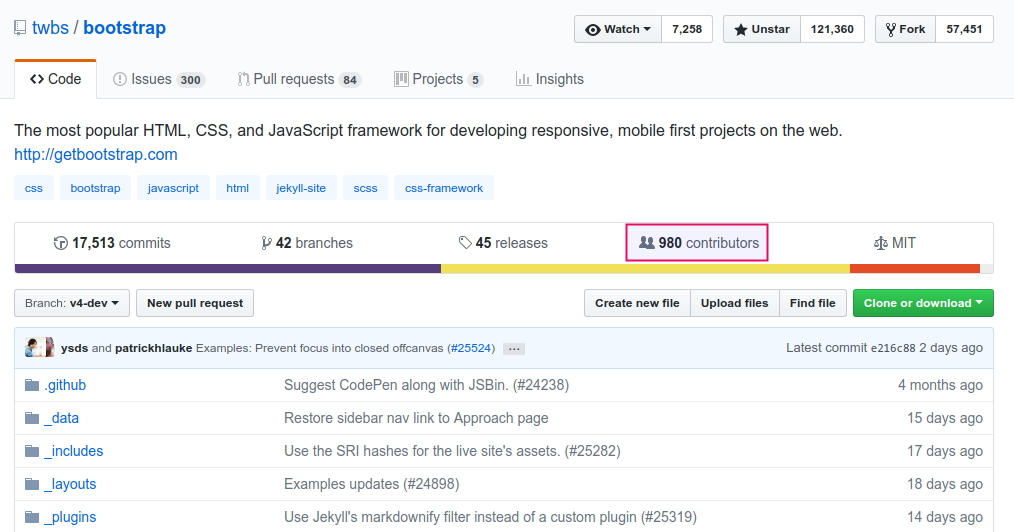Open the latest commit hash e216c88

[893, 348]
